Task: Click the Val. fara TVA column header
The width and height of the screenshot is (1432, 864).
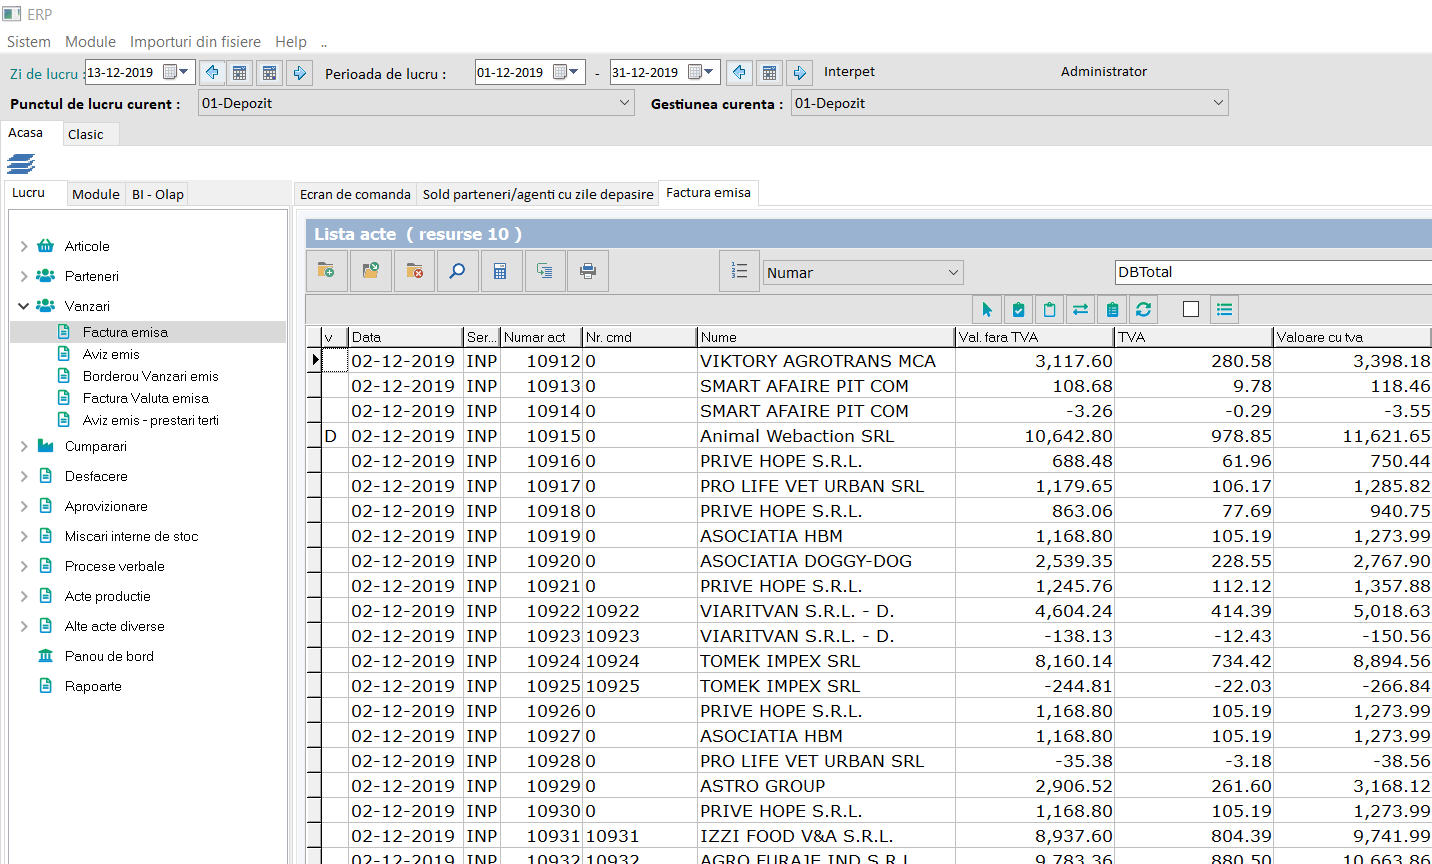Action: tap(1033, 337)
